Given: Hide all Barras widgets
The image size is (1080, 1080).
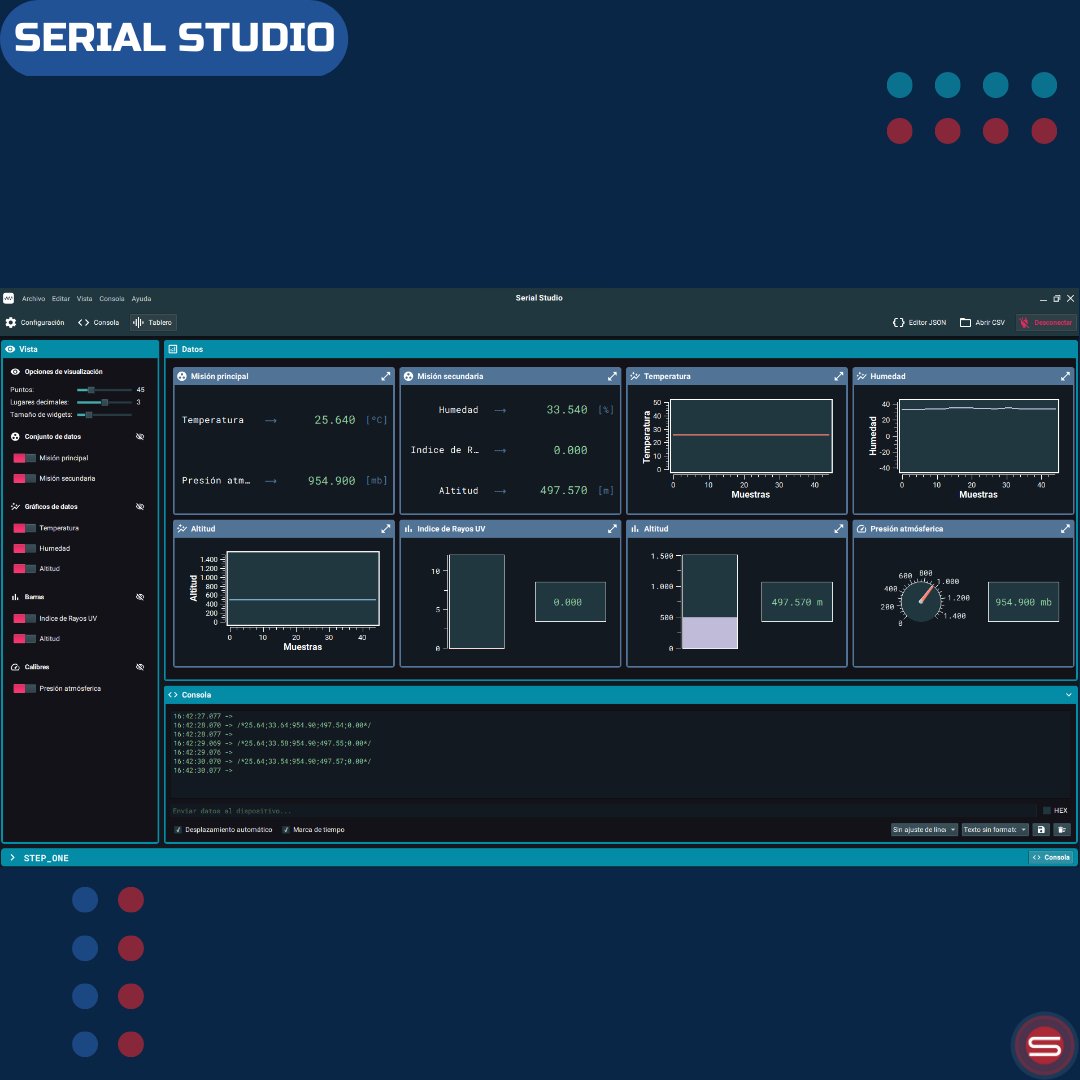Looking at the screenshot, I should pos(140,597).
